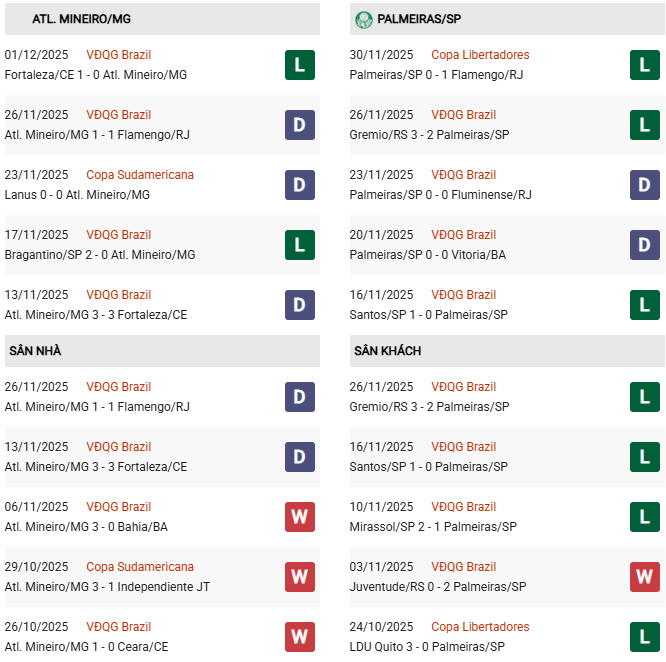
Task: Open VĐQG Brazil link on 01/12/2025 row
Action: [x=119, y=55]
